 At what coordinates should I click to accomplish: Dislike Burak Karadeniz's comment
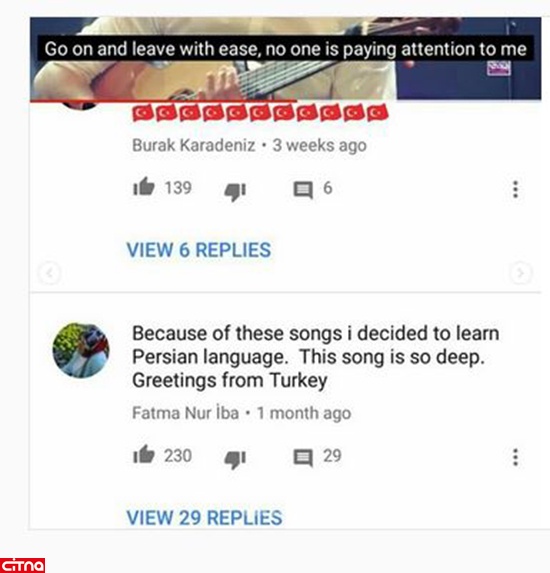click(x=235, y=192)
